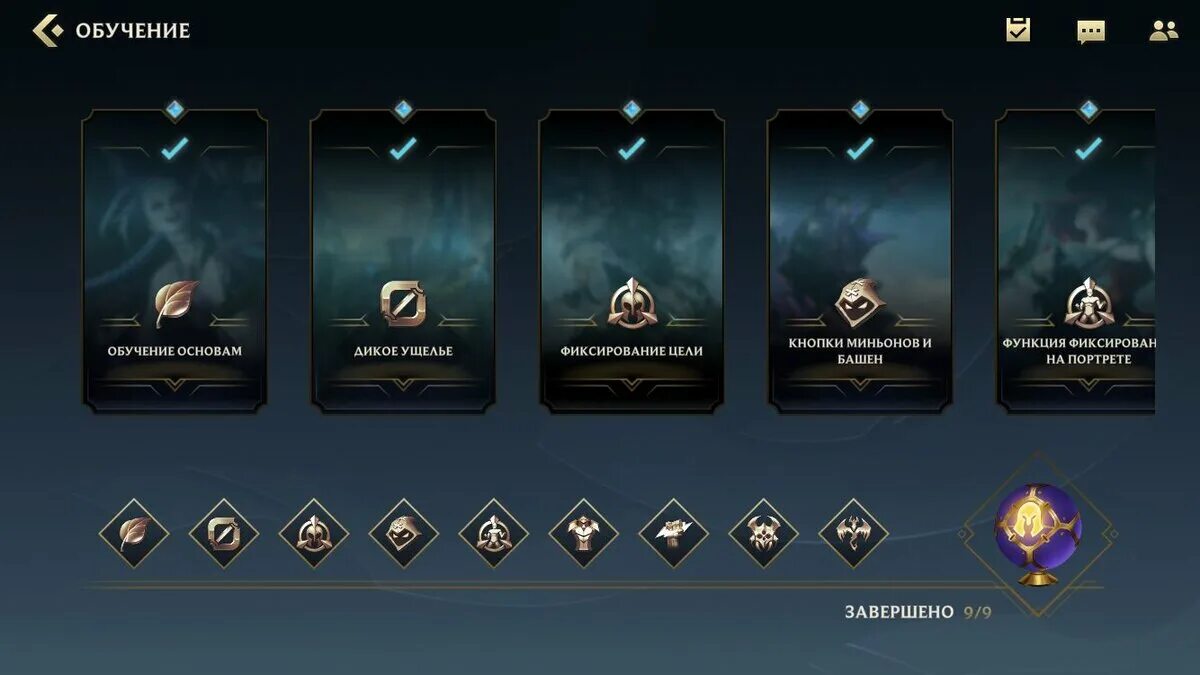Viewport: 1200px width, 675px height.
Task: Select the horned helmet icon in the progress row
Action: pyautogui.click(x=764, y=533)
